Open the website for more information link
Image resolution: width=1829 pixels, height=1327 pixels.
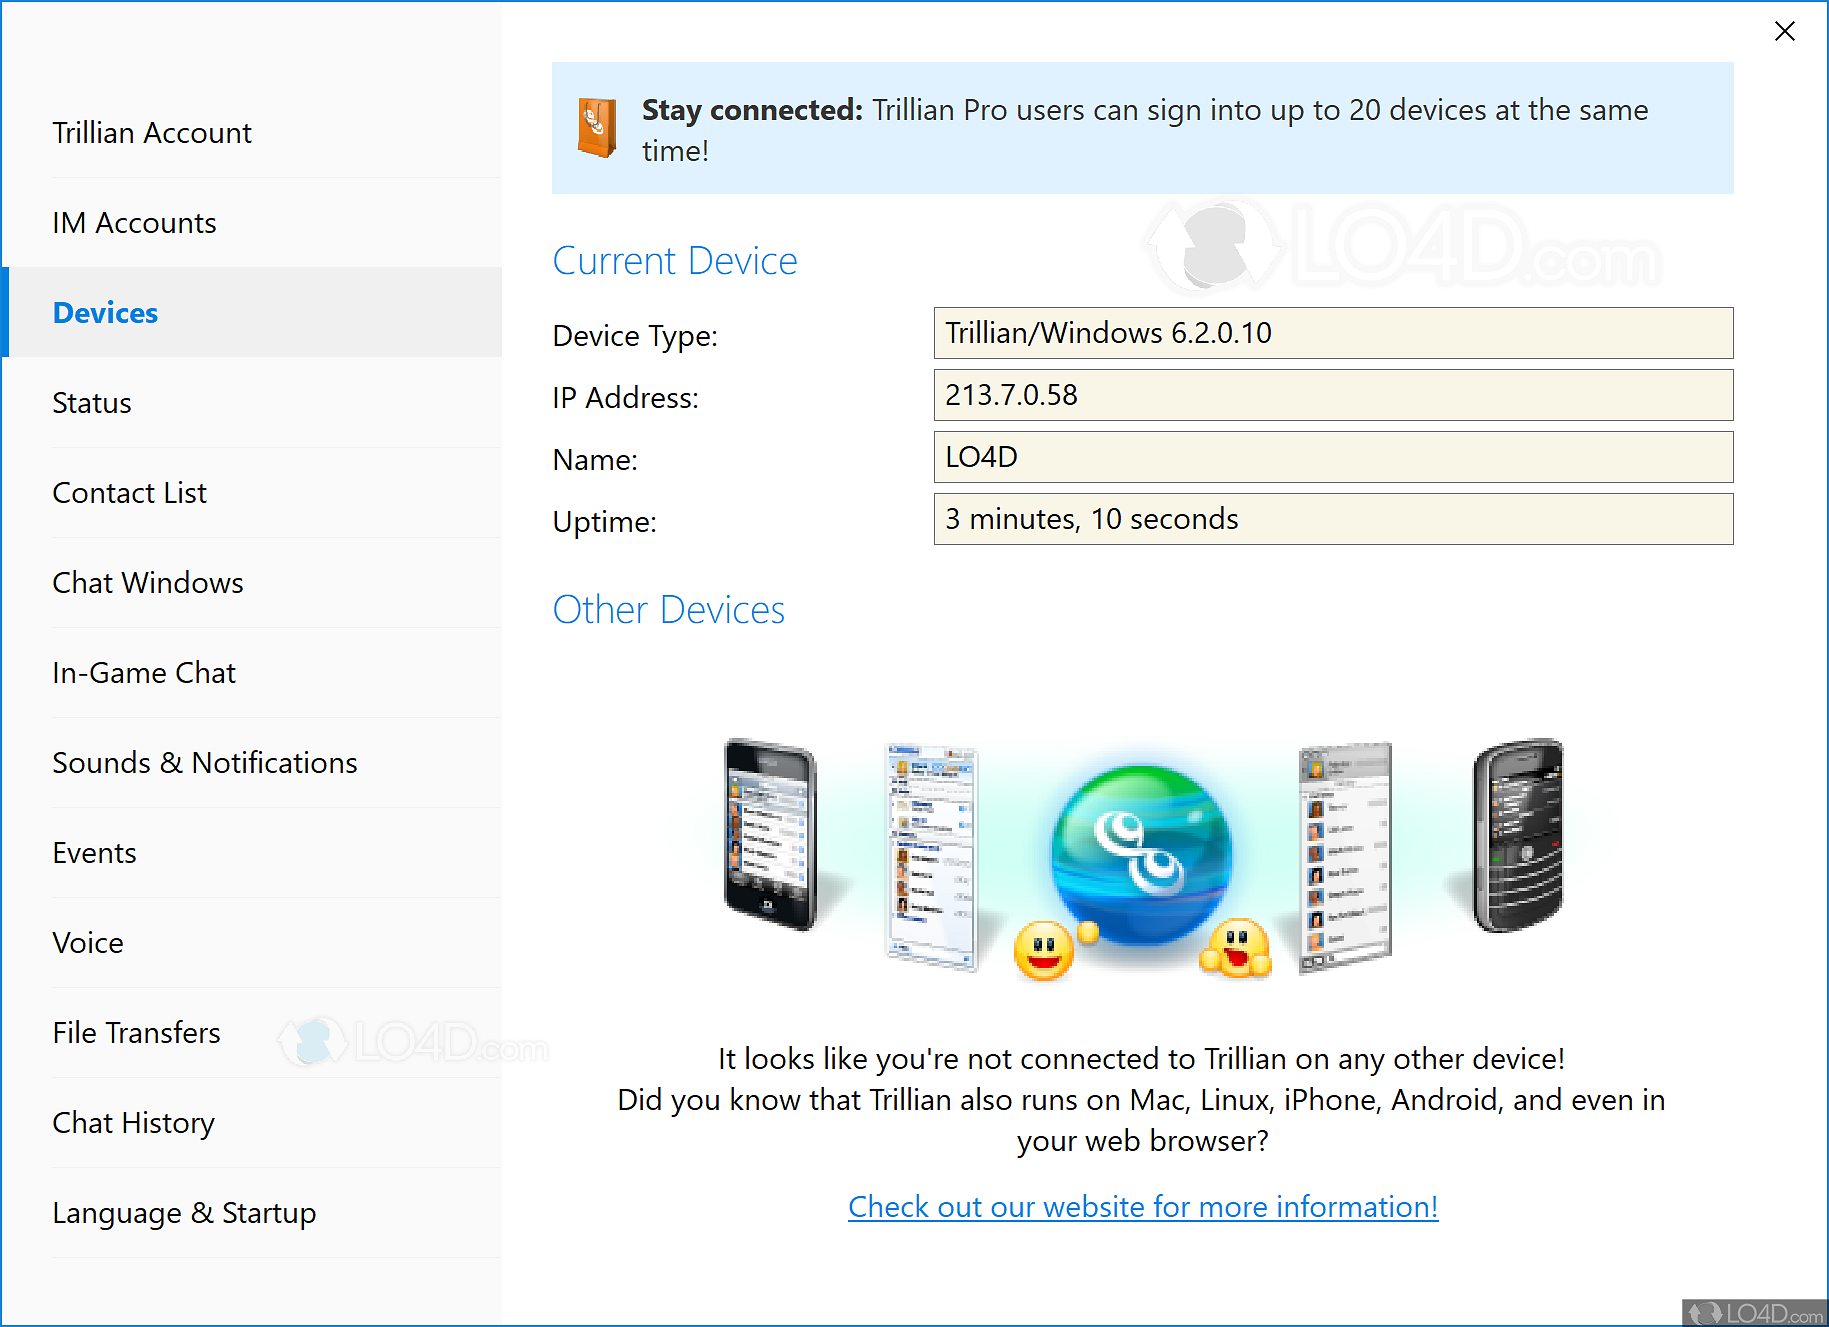[1143, 1207]
